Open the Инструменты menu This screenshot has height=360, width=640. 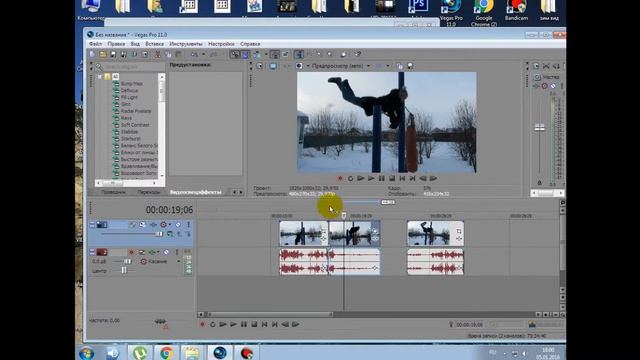[x=186, y=44]
